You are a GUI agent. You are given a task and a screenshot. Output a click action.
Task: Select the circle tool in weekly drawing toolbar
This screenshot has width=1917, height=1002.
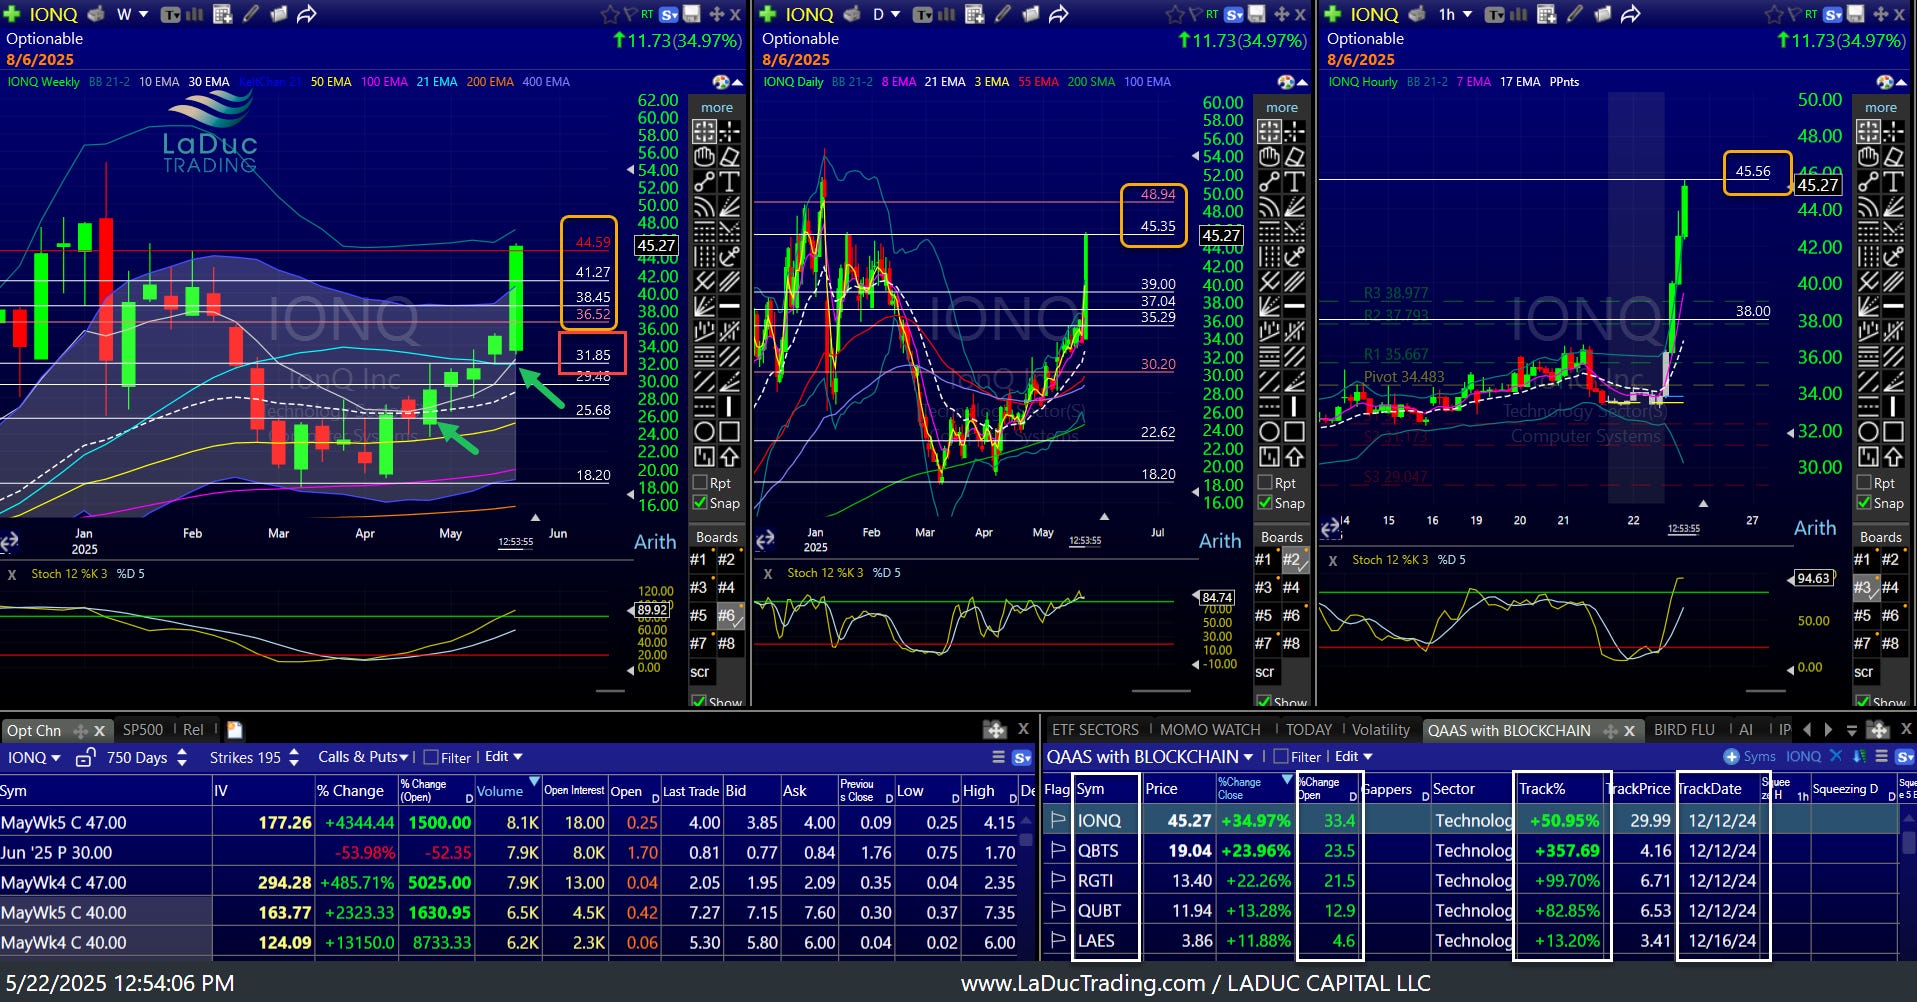tap(704, 431)
